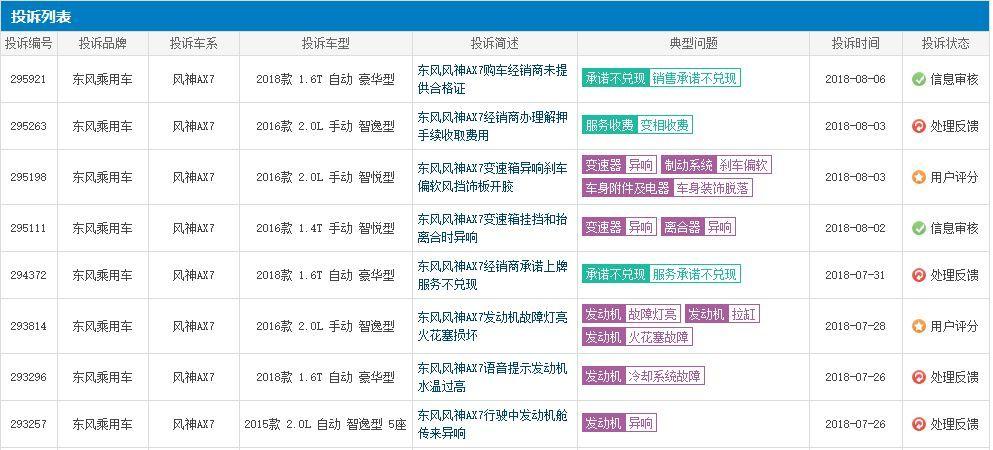
Task: Click complaint number 293296
Action: (28, 377)
